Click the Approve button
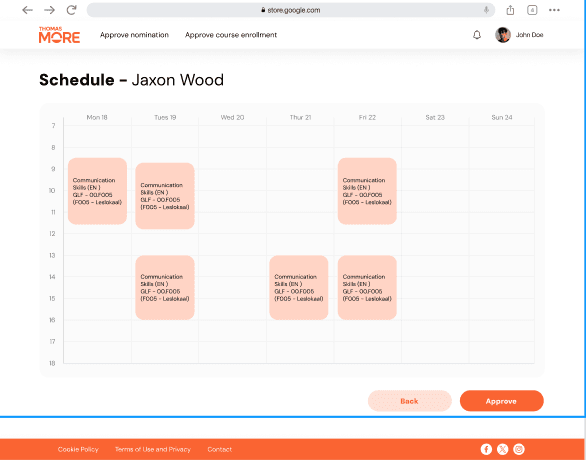 coord(502,401)
